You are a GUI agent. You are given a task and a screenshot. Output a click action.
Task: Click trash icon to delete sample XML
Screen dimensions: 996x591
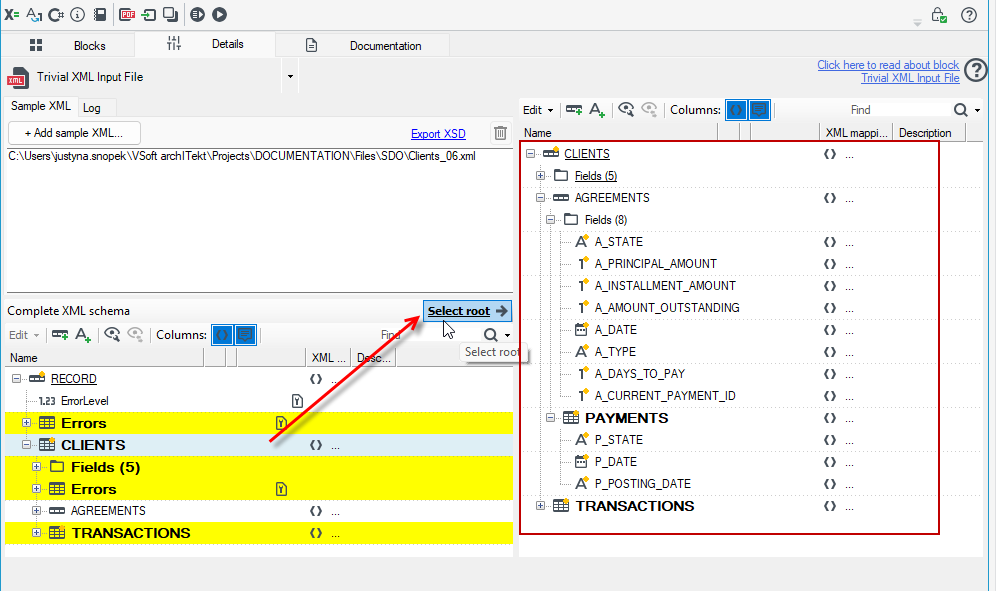click(501, 133)
